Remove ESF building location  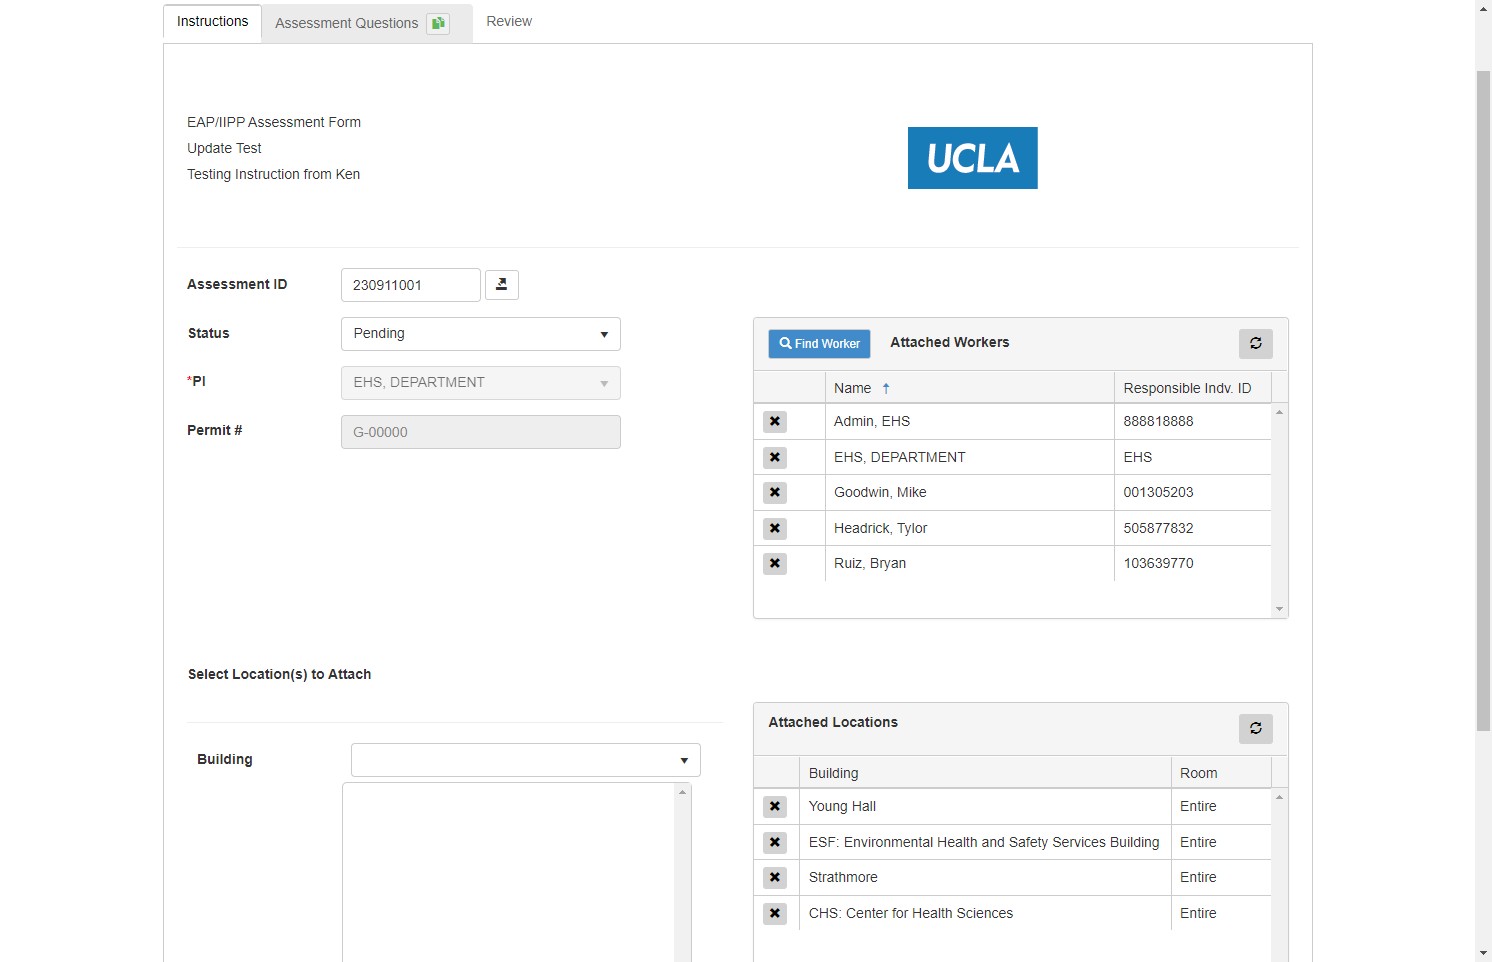[775, 843]
